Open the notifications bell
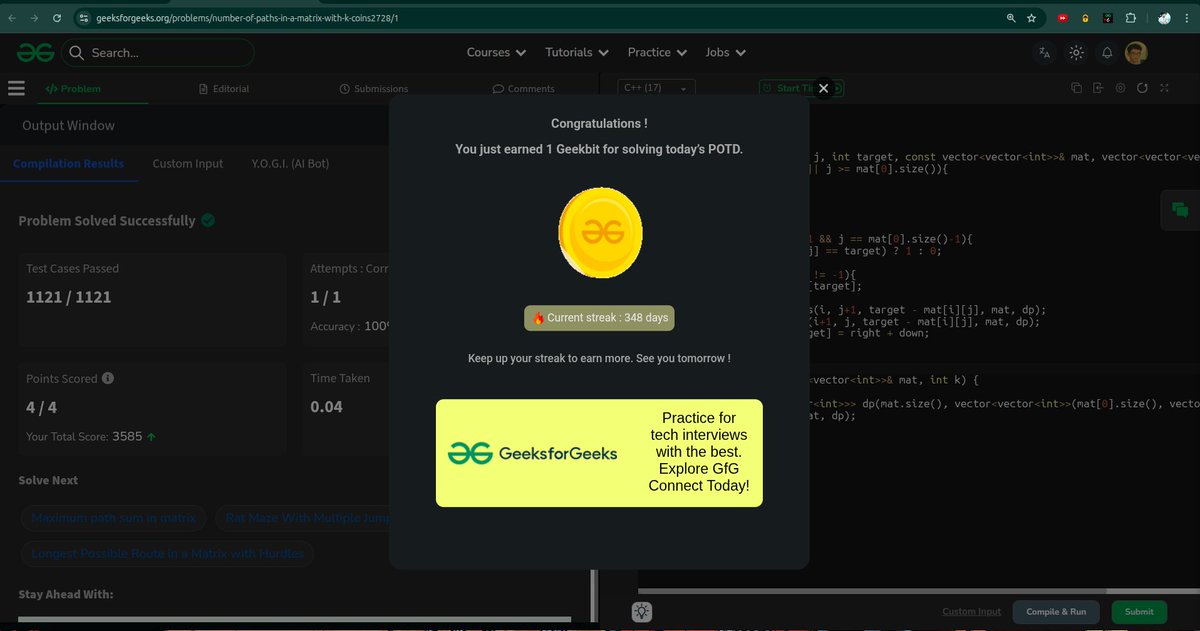Screen dimensions: 1200x631 (x=1107, y=53)
